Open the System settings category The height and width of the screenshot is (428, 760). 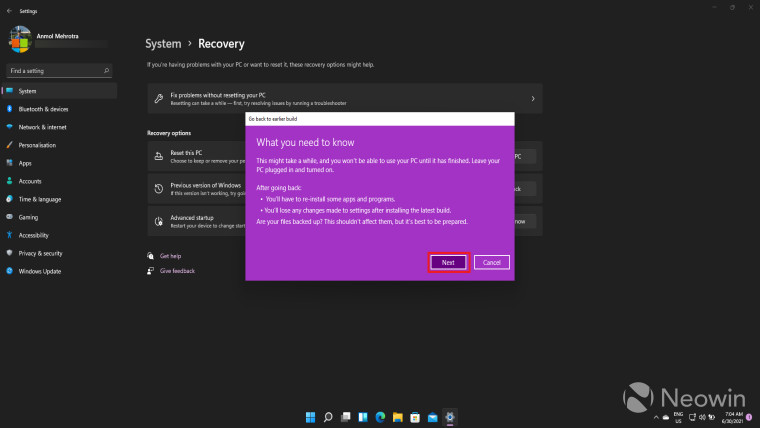pyautogui.click(x=59, y=91)
